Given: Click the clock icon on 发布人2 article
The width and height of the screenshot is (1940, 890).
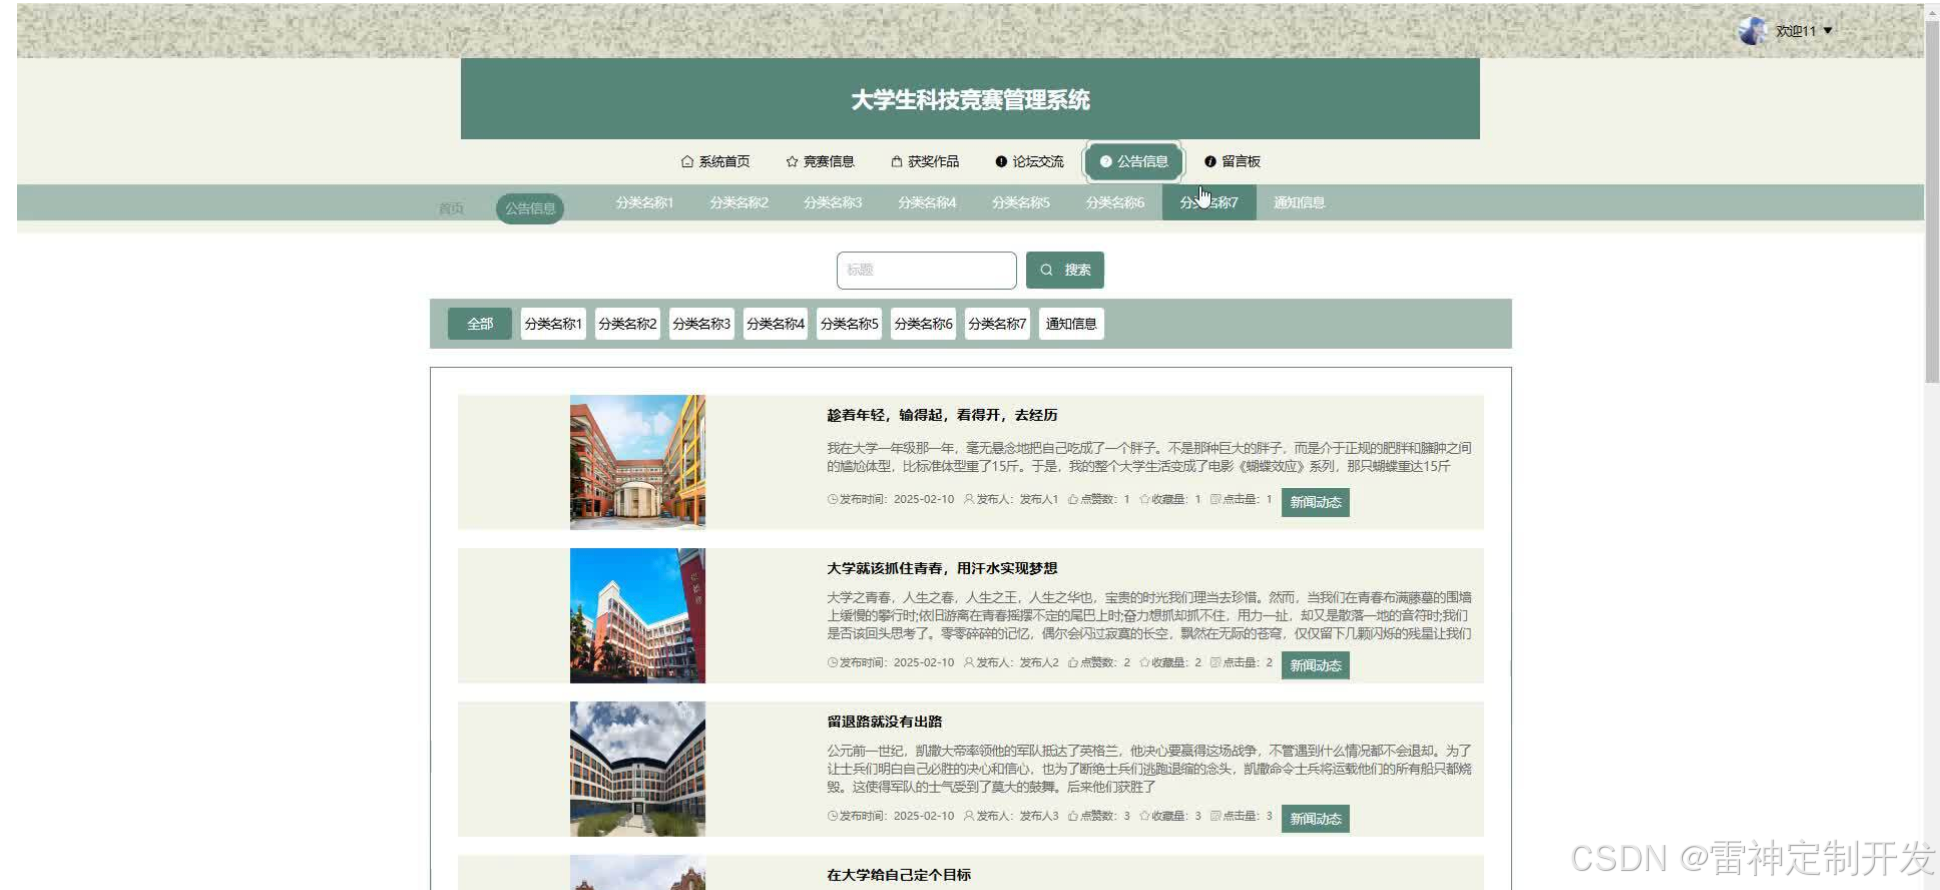Looking at the screenshot, I should point(832,662).
